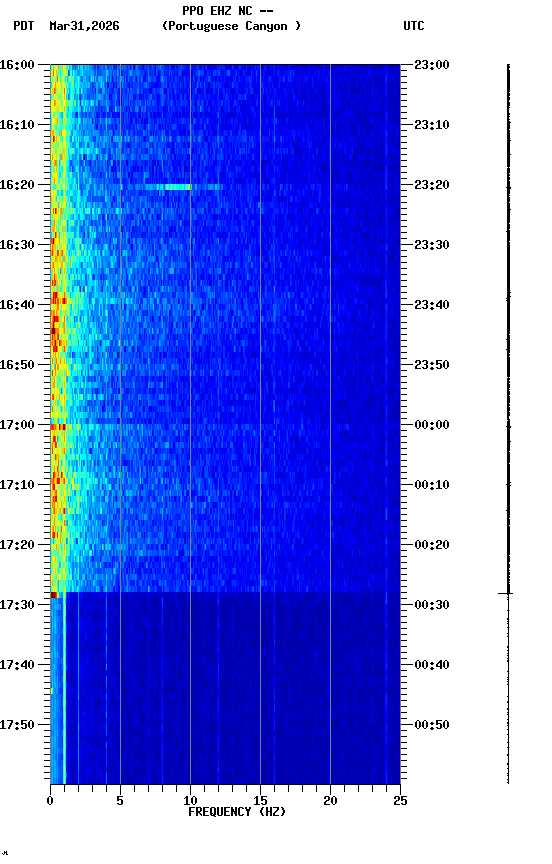Click the '17:40' PDT time label
Screen dimensions: 552x864
[17, 666]
